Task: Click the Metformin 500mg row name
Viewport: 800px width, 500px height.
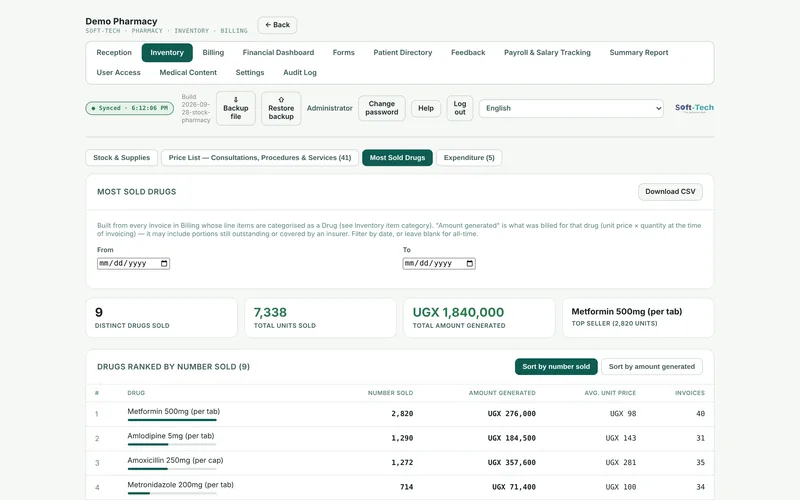Action: coord(173,411)
